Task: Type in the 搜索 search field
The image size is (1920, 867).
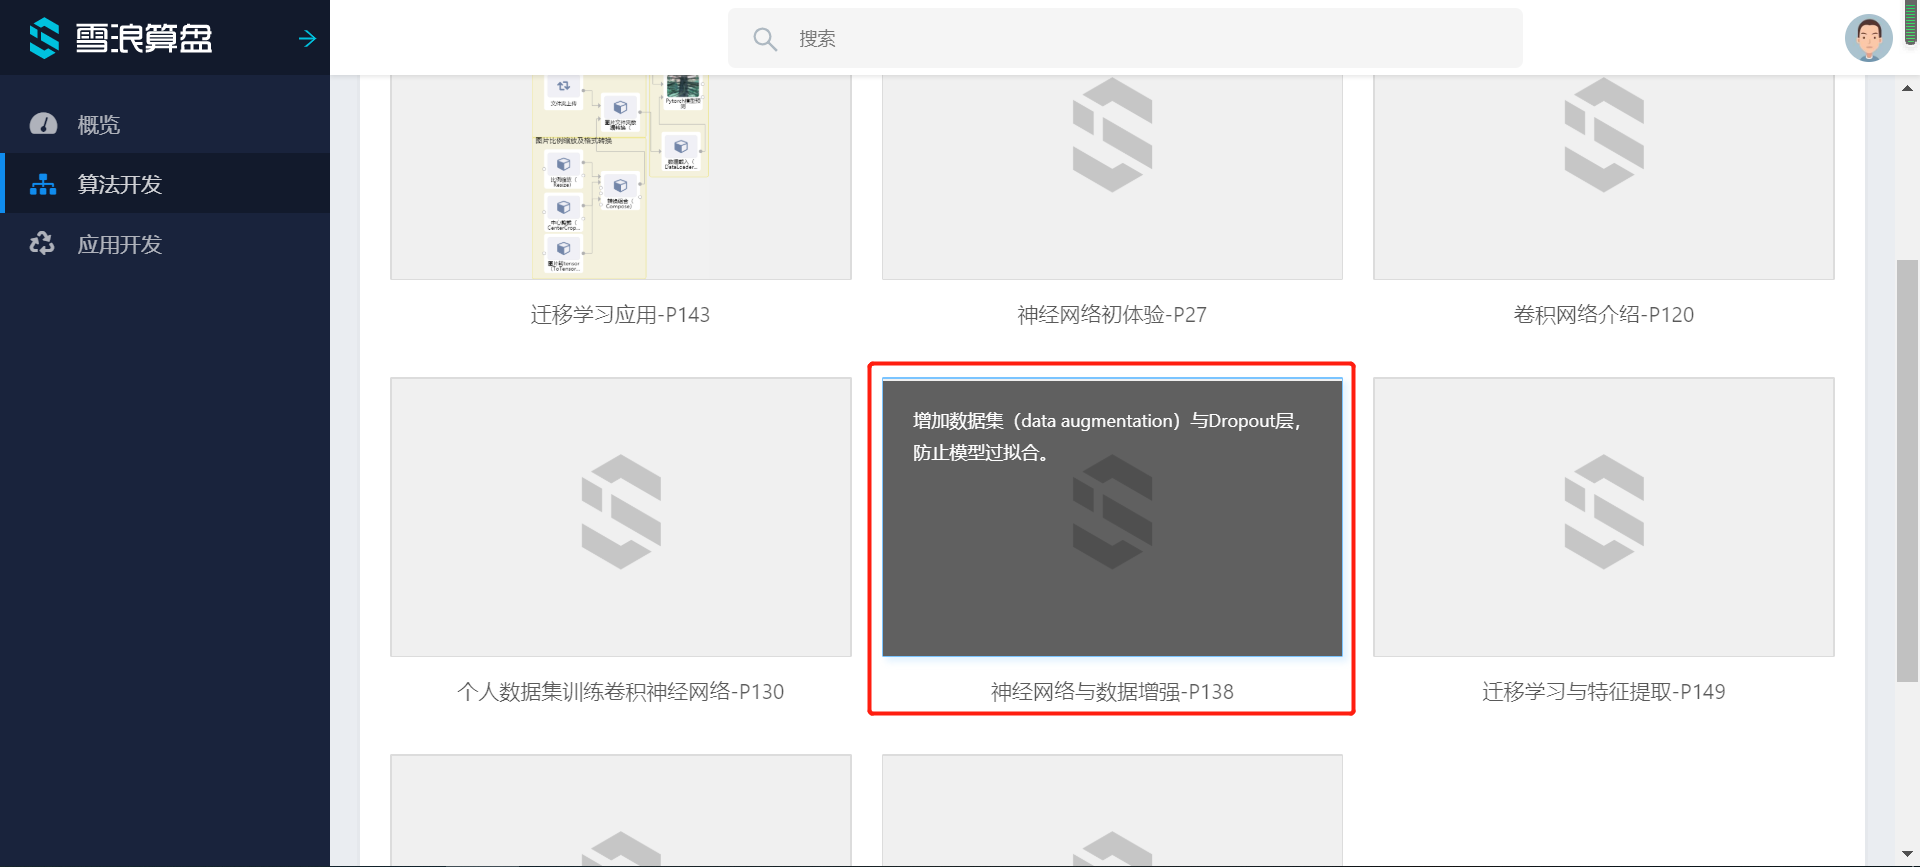Action: (1150, 39)
